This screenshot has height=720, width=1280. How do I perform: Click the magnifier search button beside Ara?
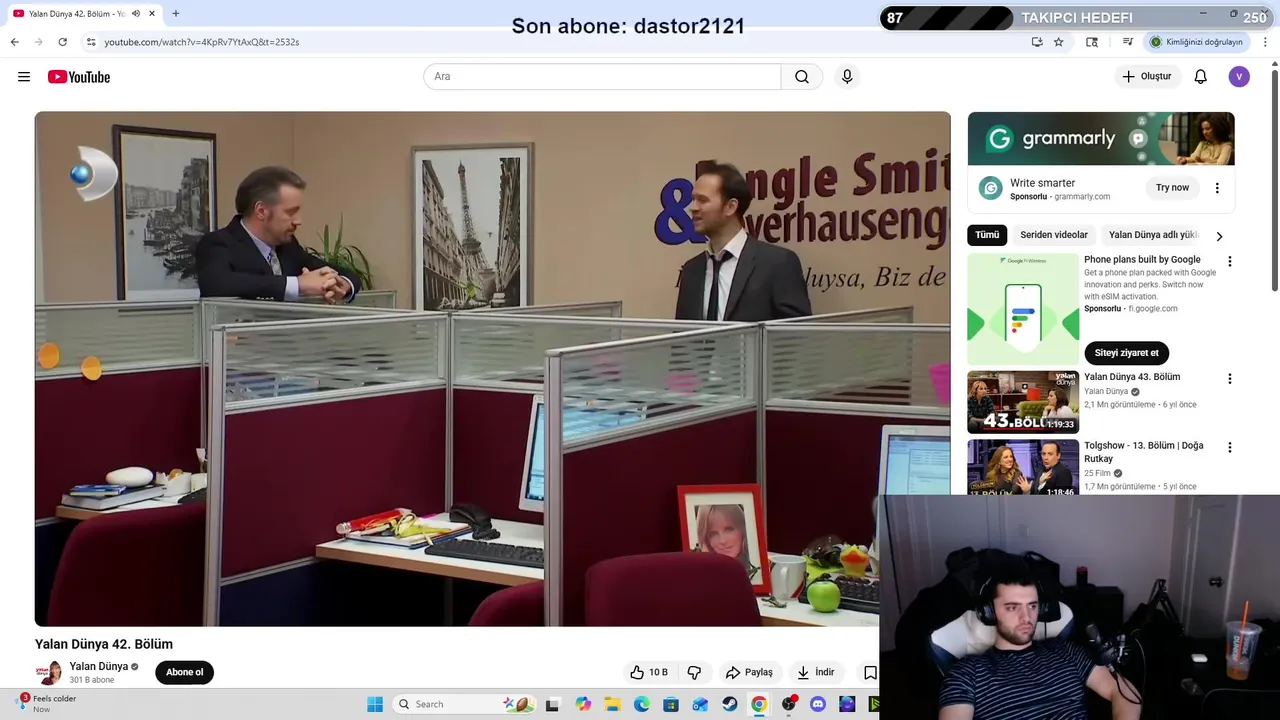(x=802, y=77)
